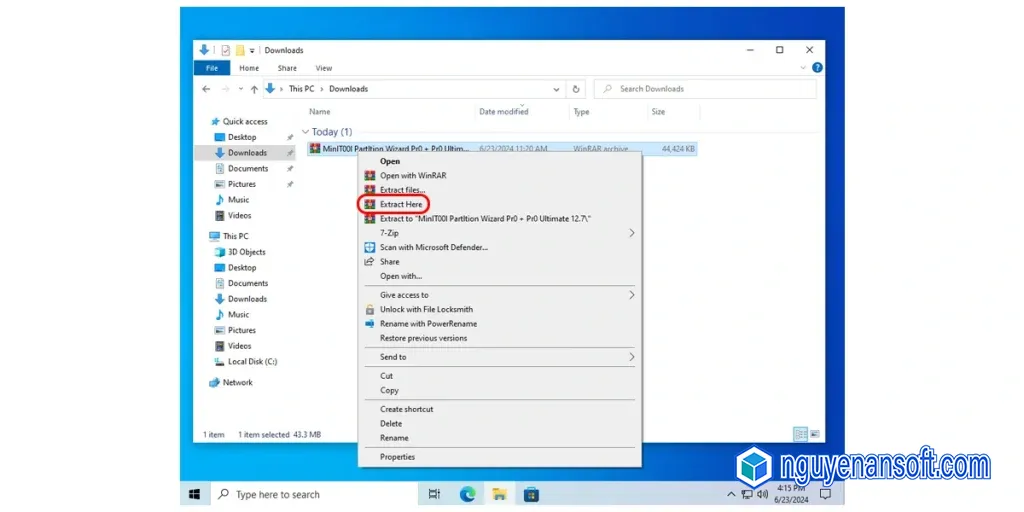Select Create shortcut
The height and width of the screenshot is (512, 1024).
coord(406,409)
